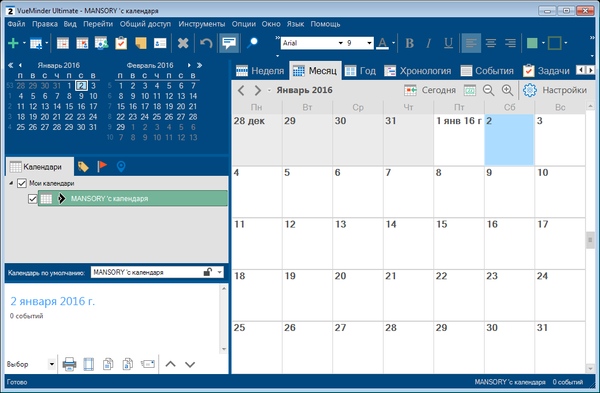Click the italic I icon
The image size is (600, 393).
tap(429, 43)
